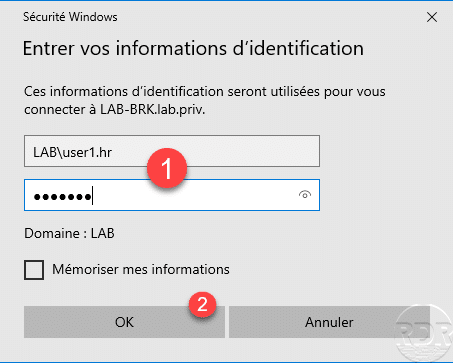The height and width of the screenshot is (363, 453).
Task: Reveal the password with the eye icon
Action: [305, 195]
